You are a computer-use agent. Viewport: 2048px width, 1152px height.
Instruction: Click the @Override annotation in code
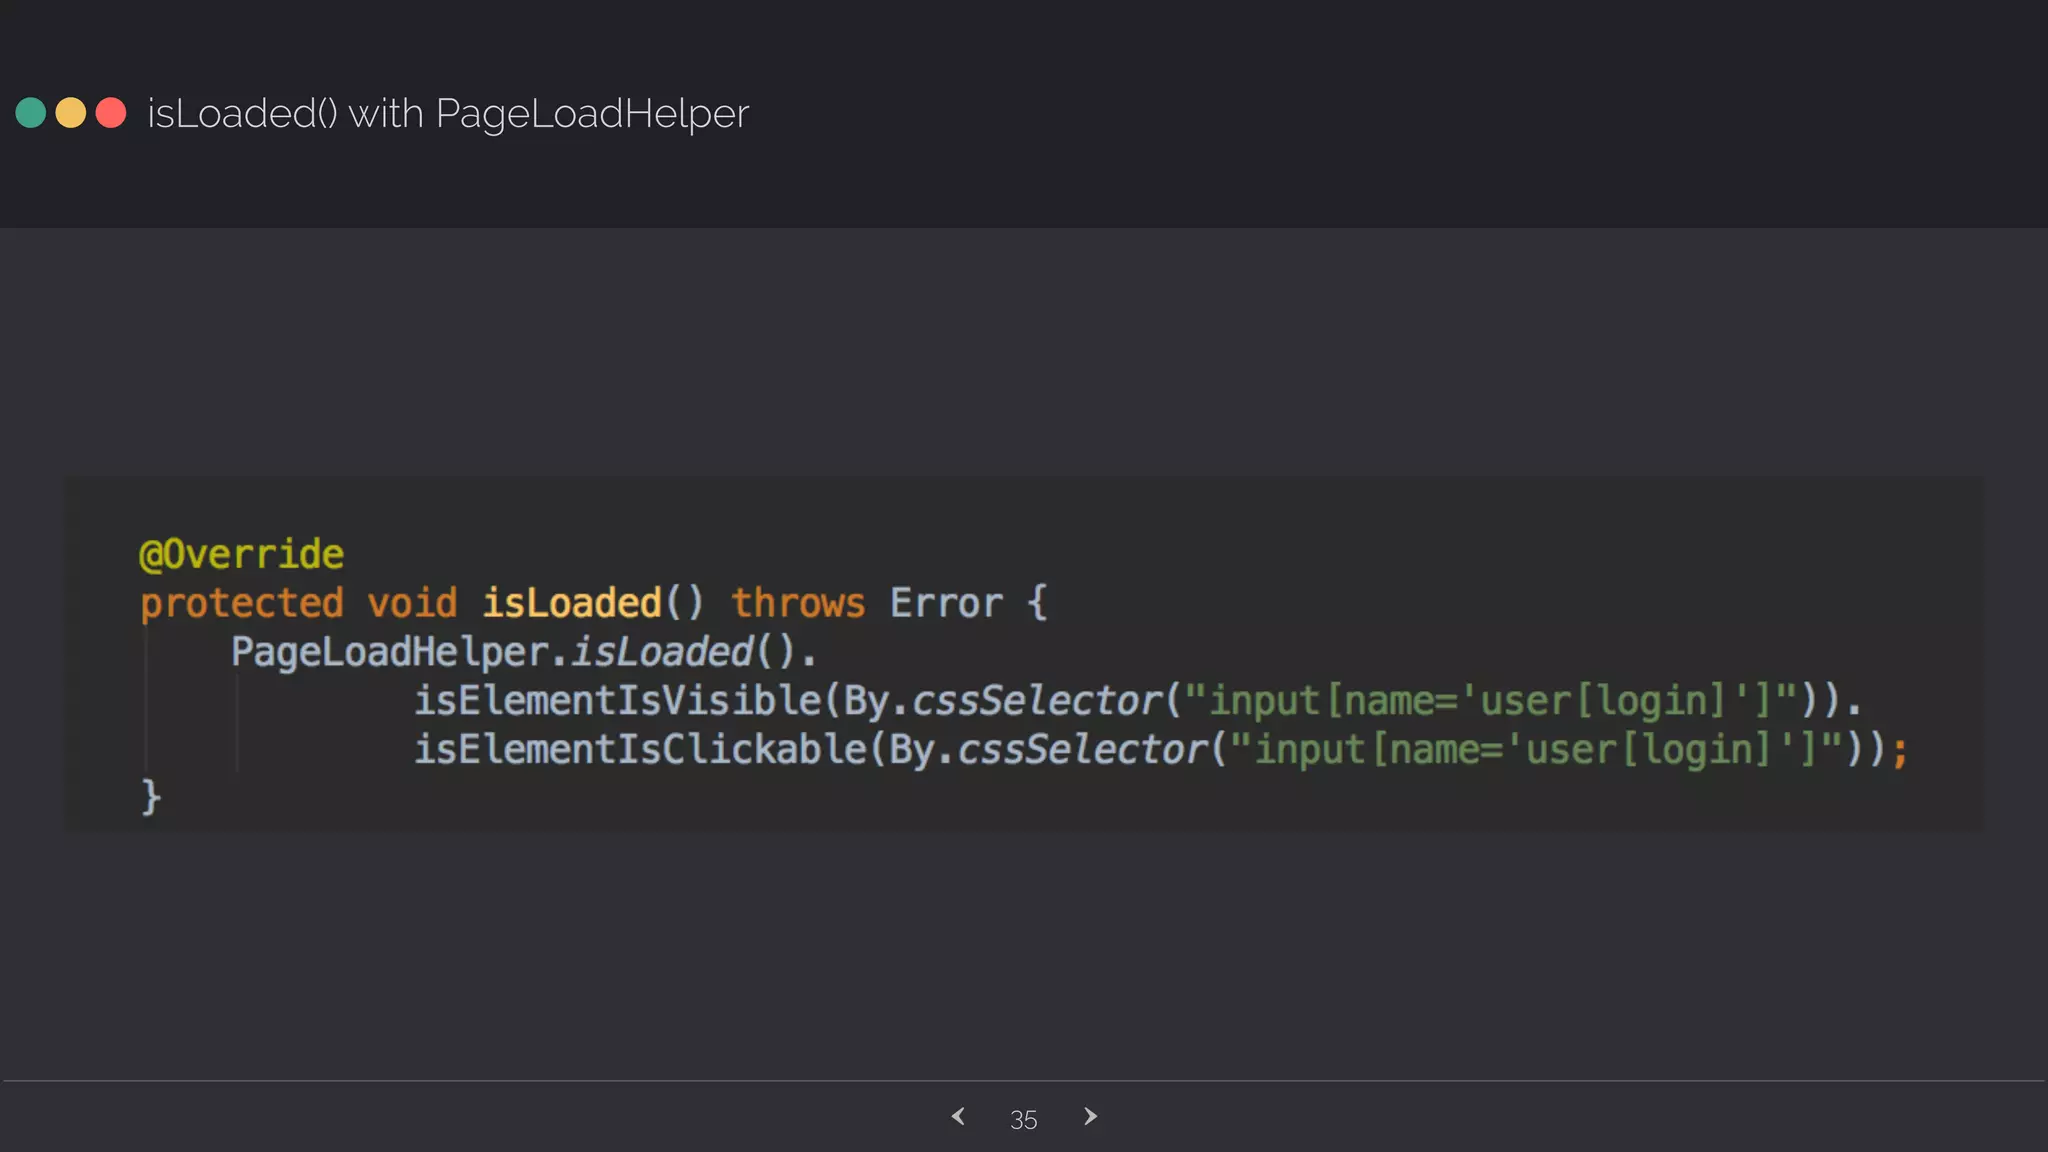241,554
